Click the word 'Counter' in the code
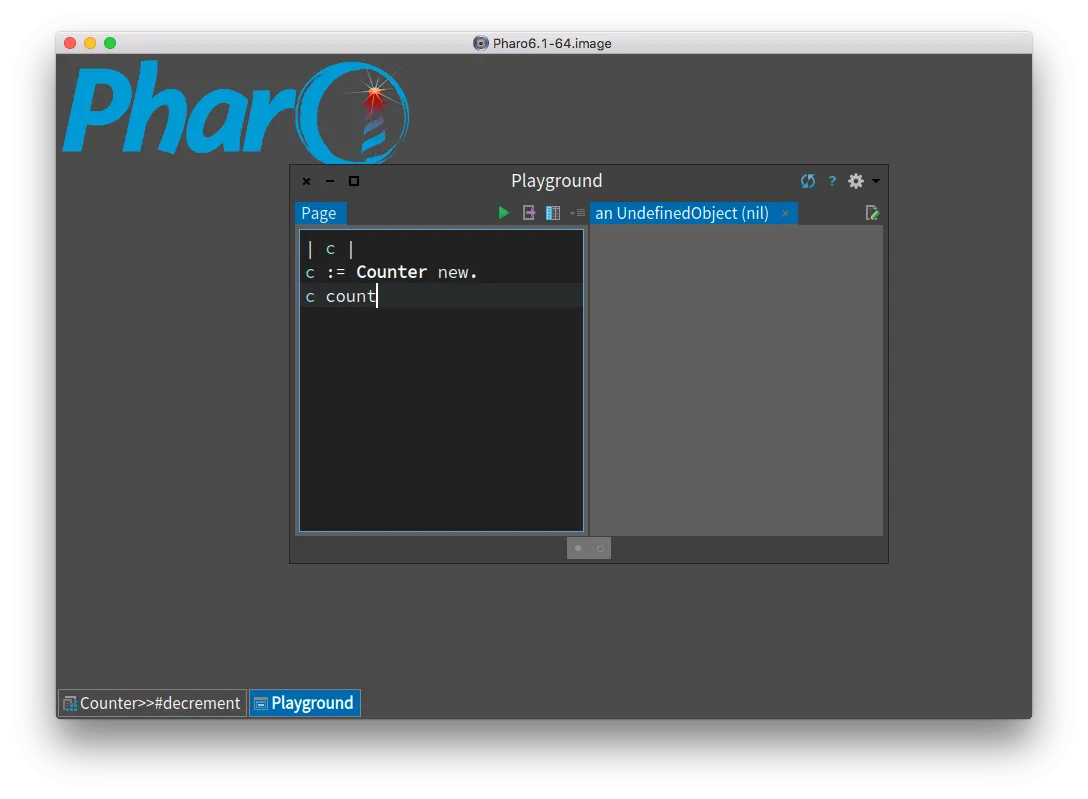 391,272
